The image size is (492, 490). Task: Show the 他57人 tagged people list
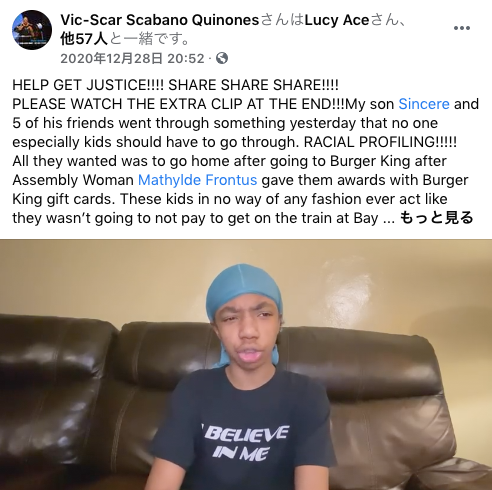tap(84, 39)
